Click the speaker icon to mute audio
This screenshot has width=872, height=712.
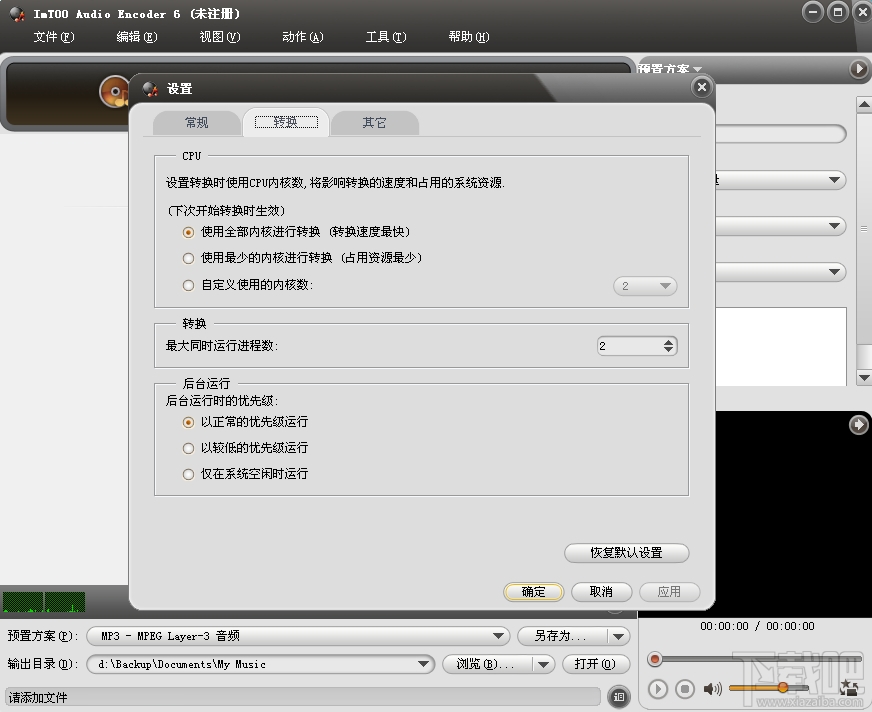712,688
